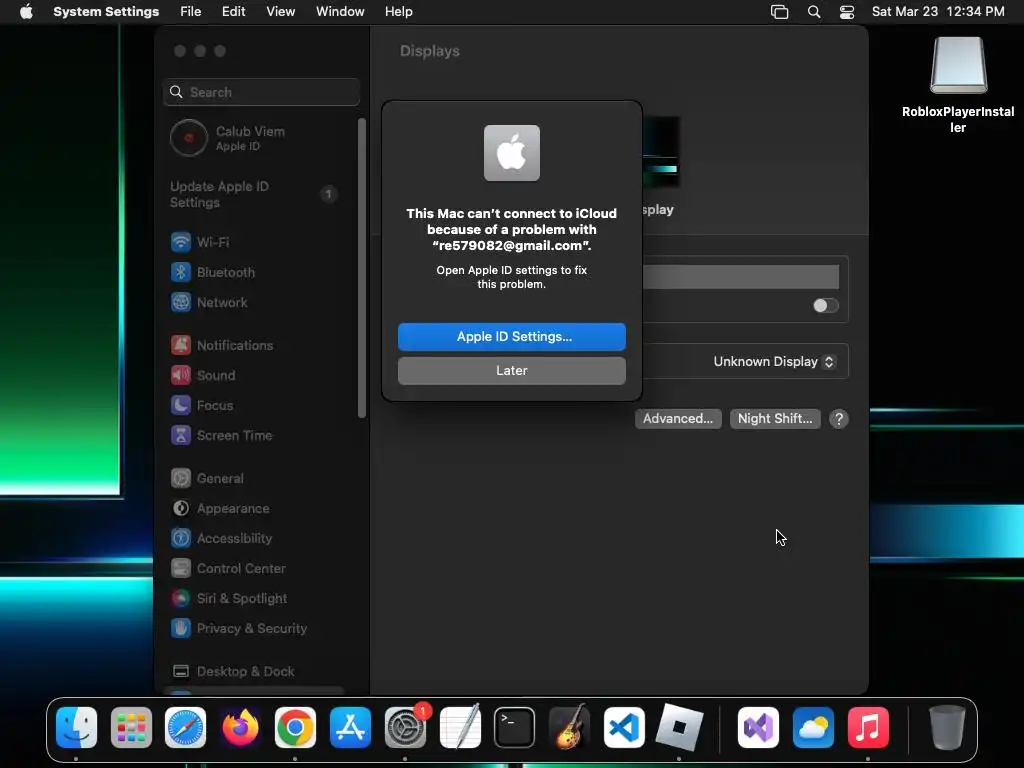This screenshot has width=1024, height=768.
Task: Click Apple ID Settings… button
Action: pyautogui.click(x=511, y=337)
